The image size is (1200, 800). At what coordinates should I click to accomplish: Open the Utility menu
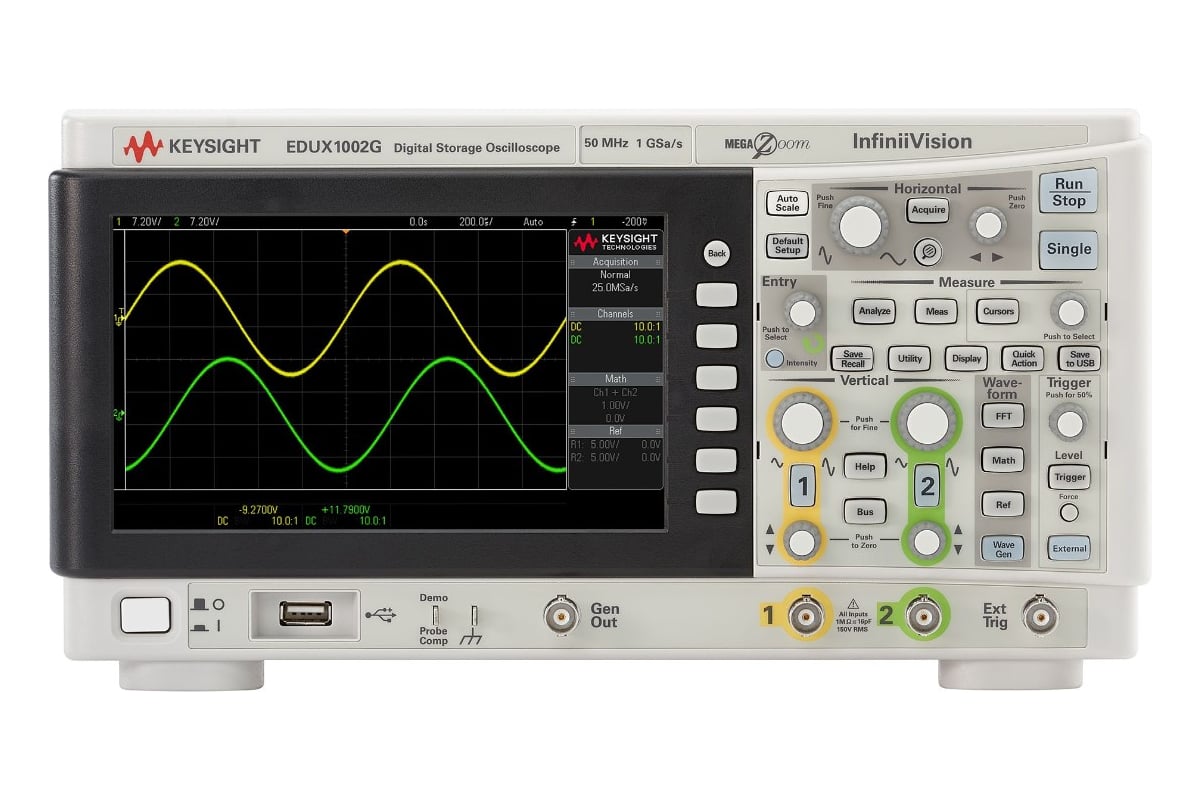[909, 358]
